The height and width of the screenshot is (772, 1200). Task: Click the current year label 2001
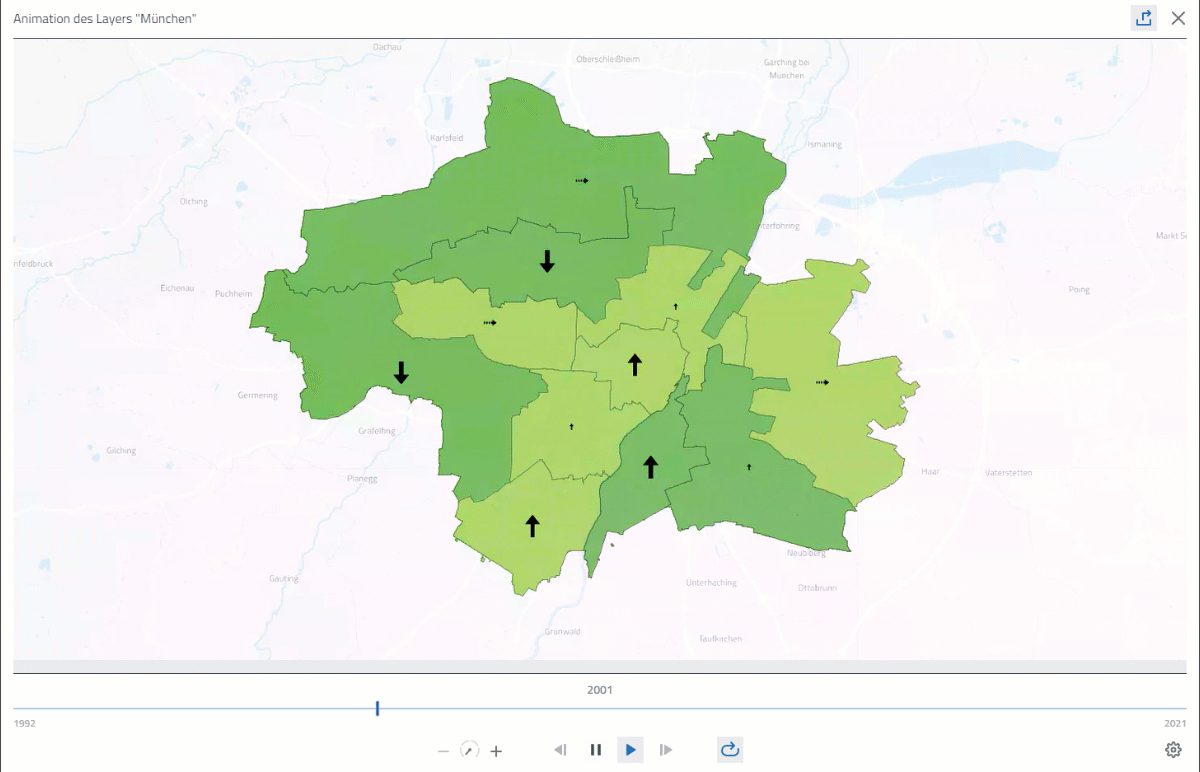600,690
